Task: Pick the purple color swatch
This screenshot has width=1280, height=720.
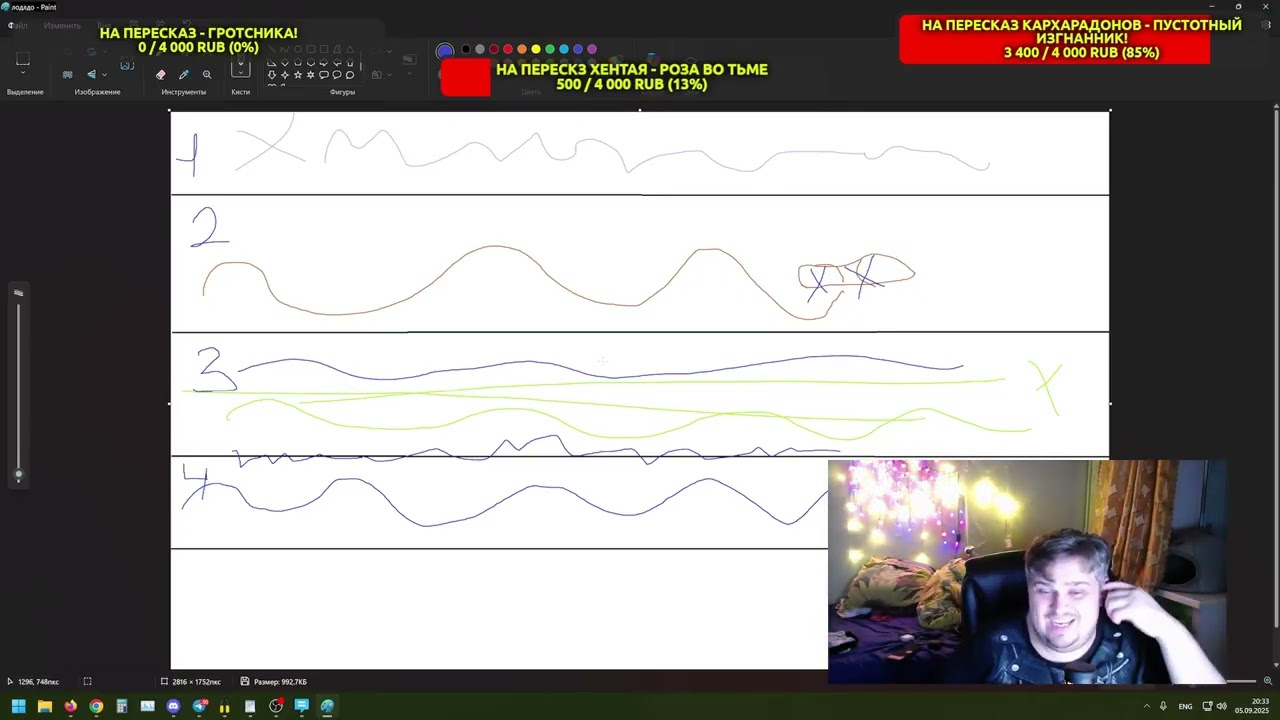Action: (592, 49)
